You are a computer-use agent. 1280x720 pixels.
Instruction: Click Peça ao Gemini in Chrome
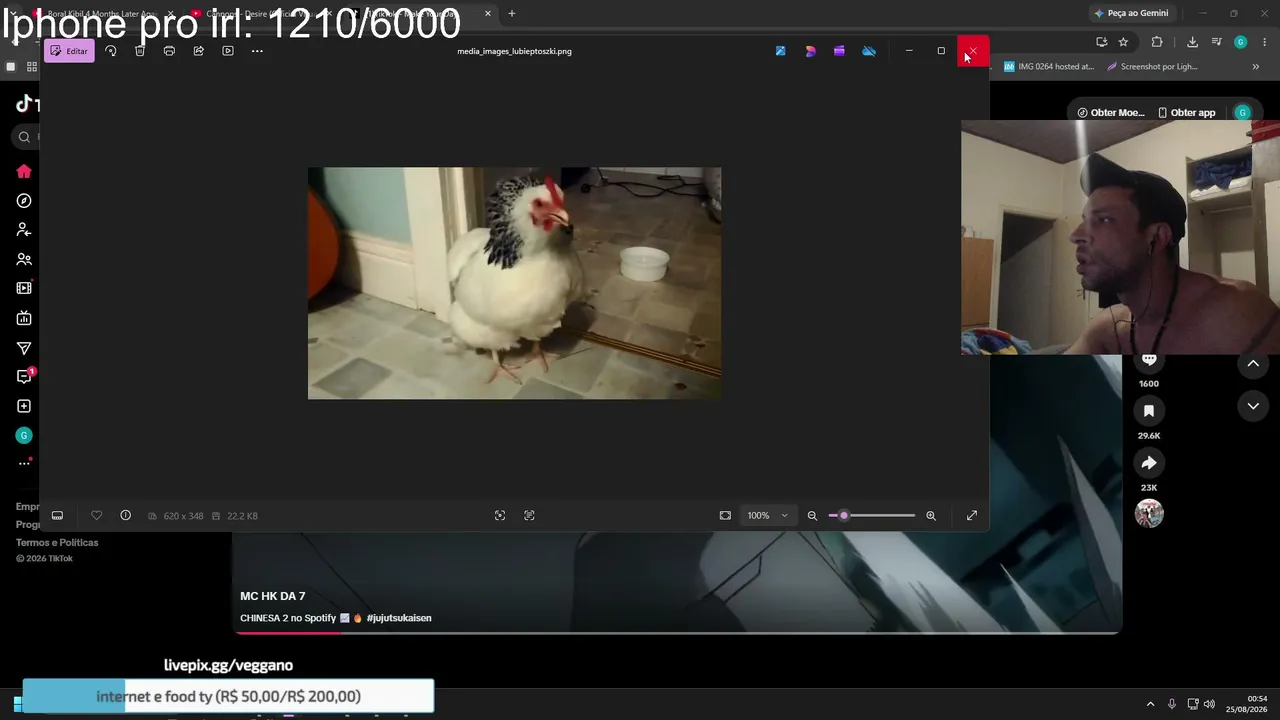tap(1131, 13)
